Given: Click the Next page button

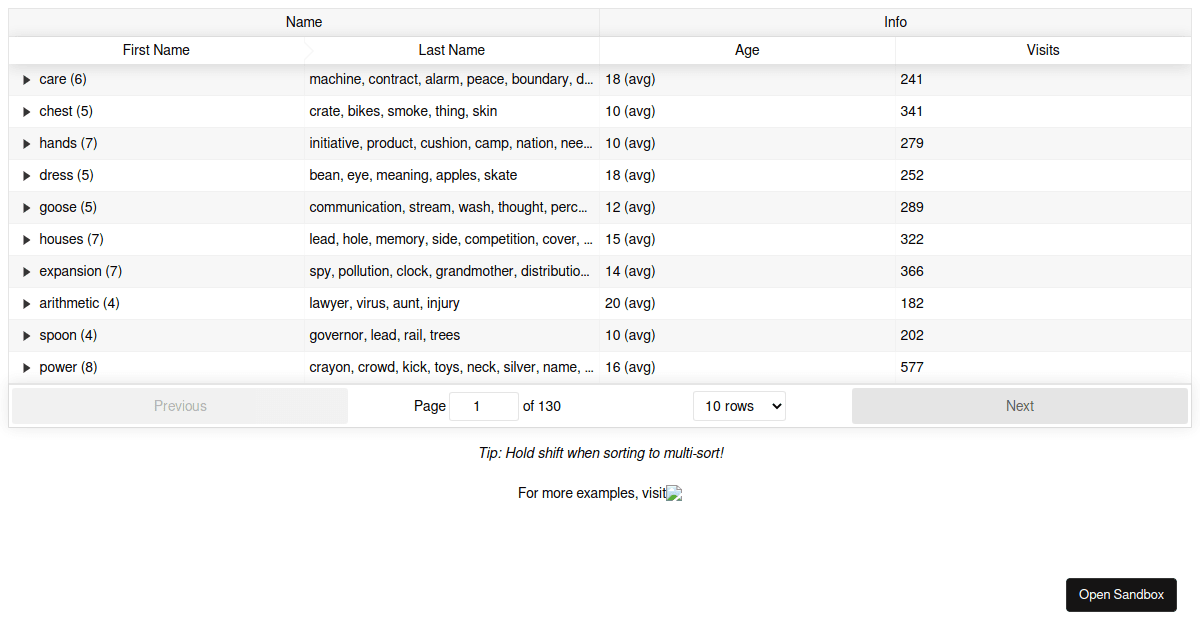Looking at the screenshot, I should 1020,406.
